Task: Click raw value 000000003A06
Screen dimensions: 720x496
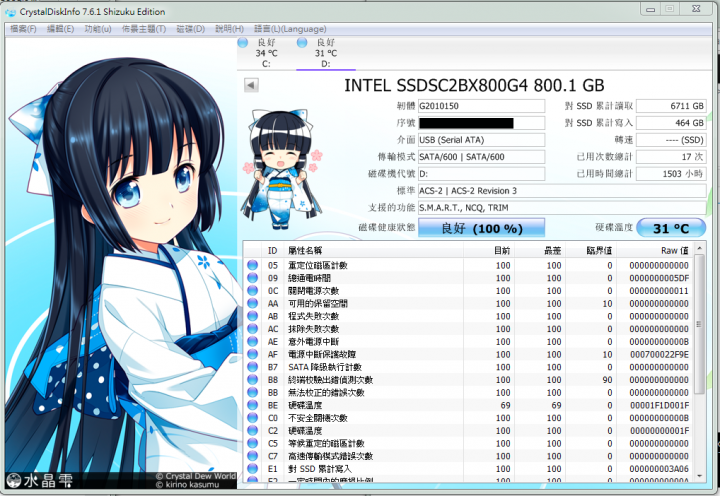Action: coord(659,468)
